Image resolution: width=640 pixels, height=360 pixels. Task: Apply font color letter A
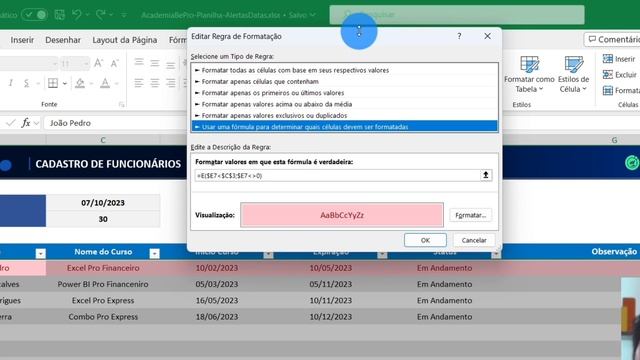click(x=105, y=83)
